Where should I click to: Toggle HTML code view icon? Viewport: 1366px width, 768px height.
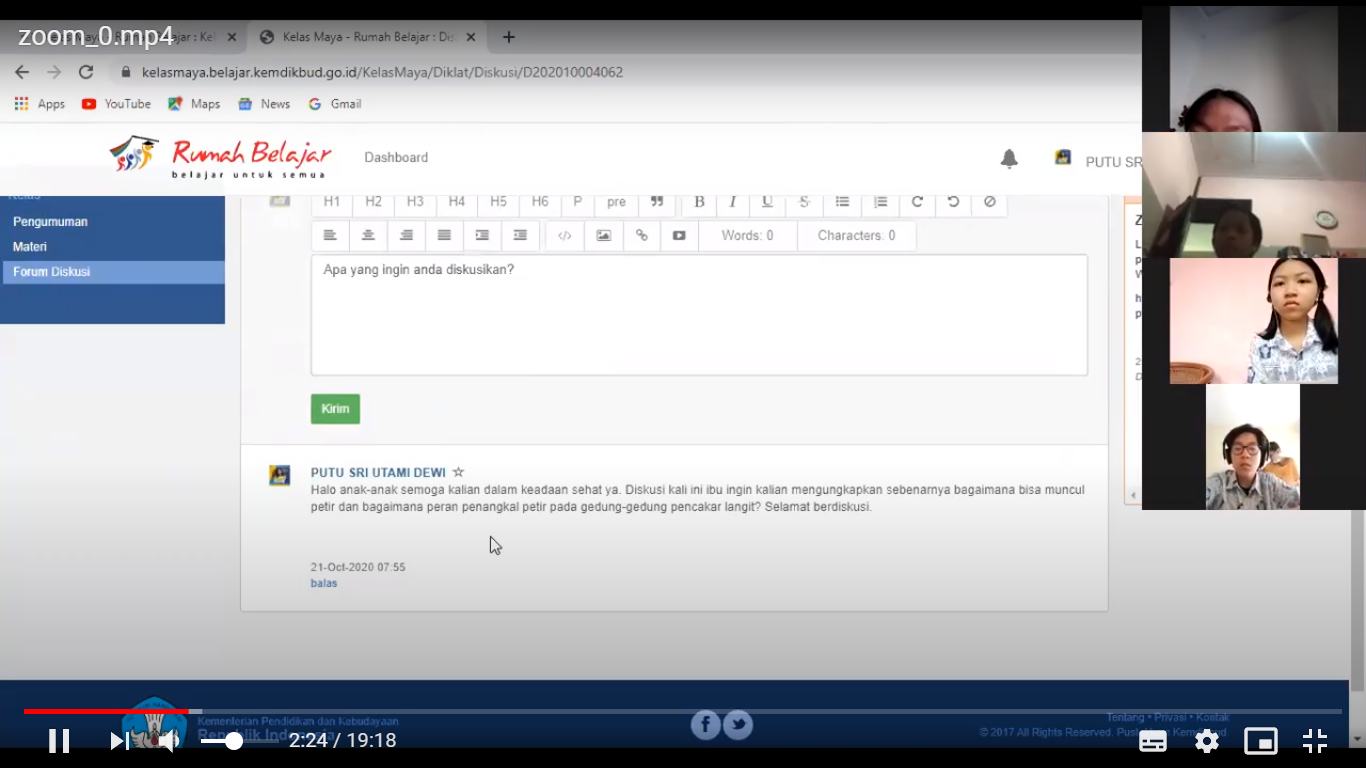565,236
